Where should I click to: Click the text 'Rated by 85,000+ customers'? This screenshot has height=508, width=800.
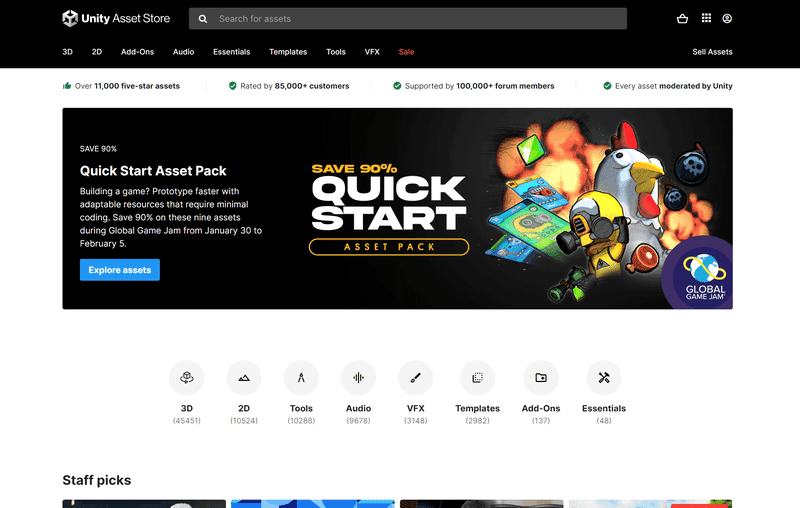pos(295,86)
